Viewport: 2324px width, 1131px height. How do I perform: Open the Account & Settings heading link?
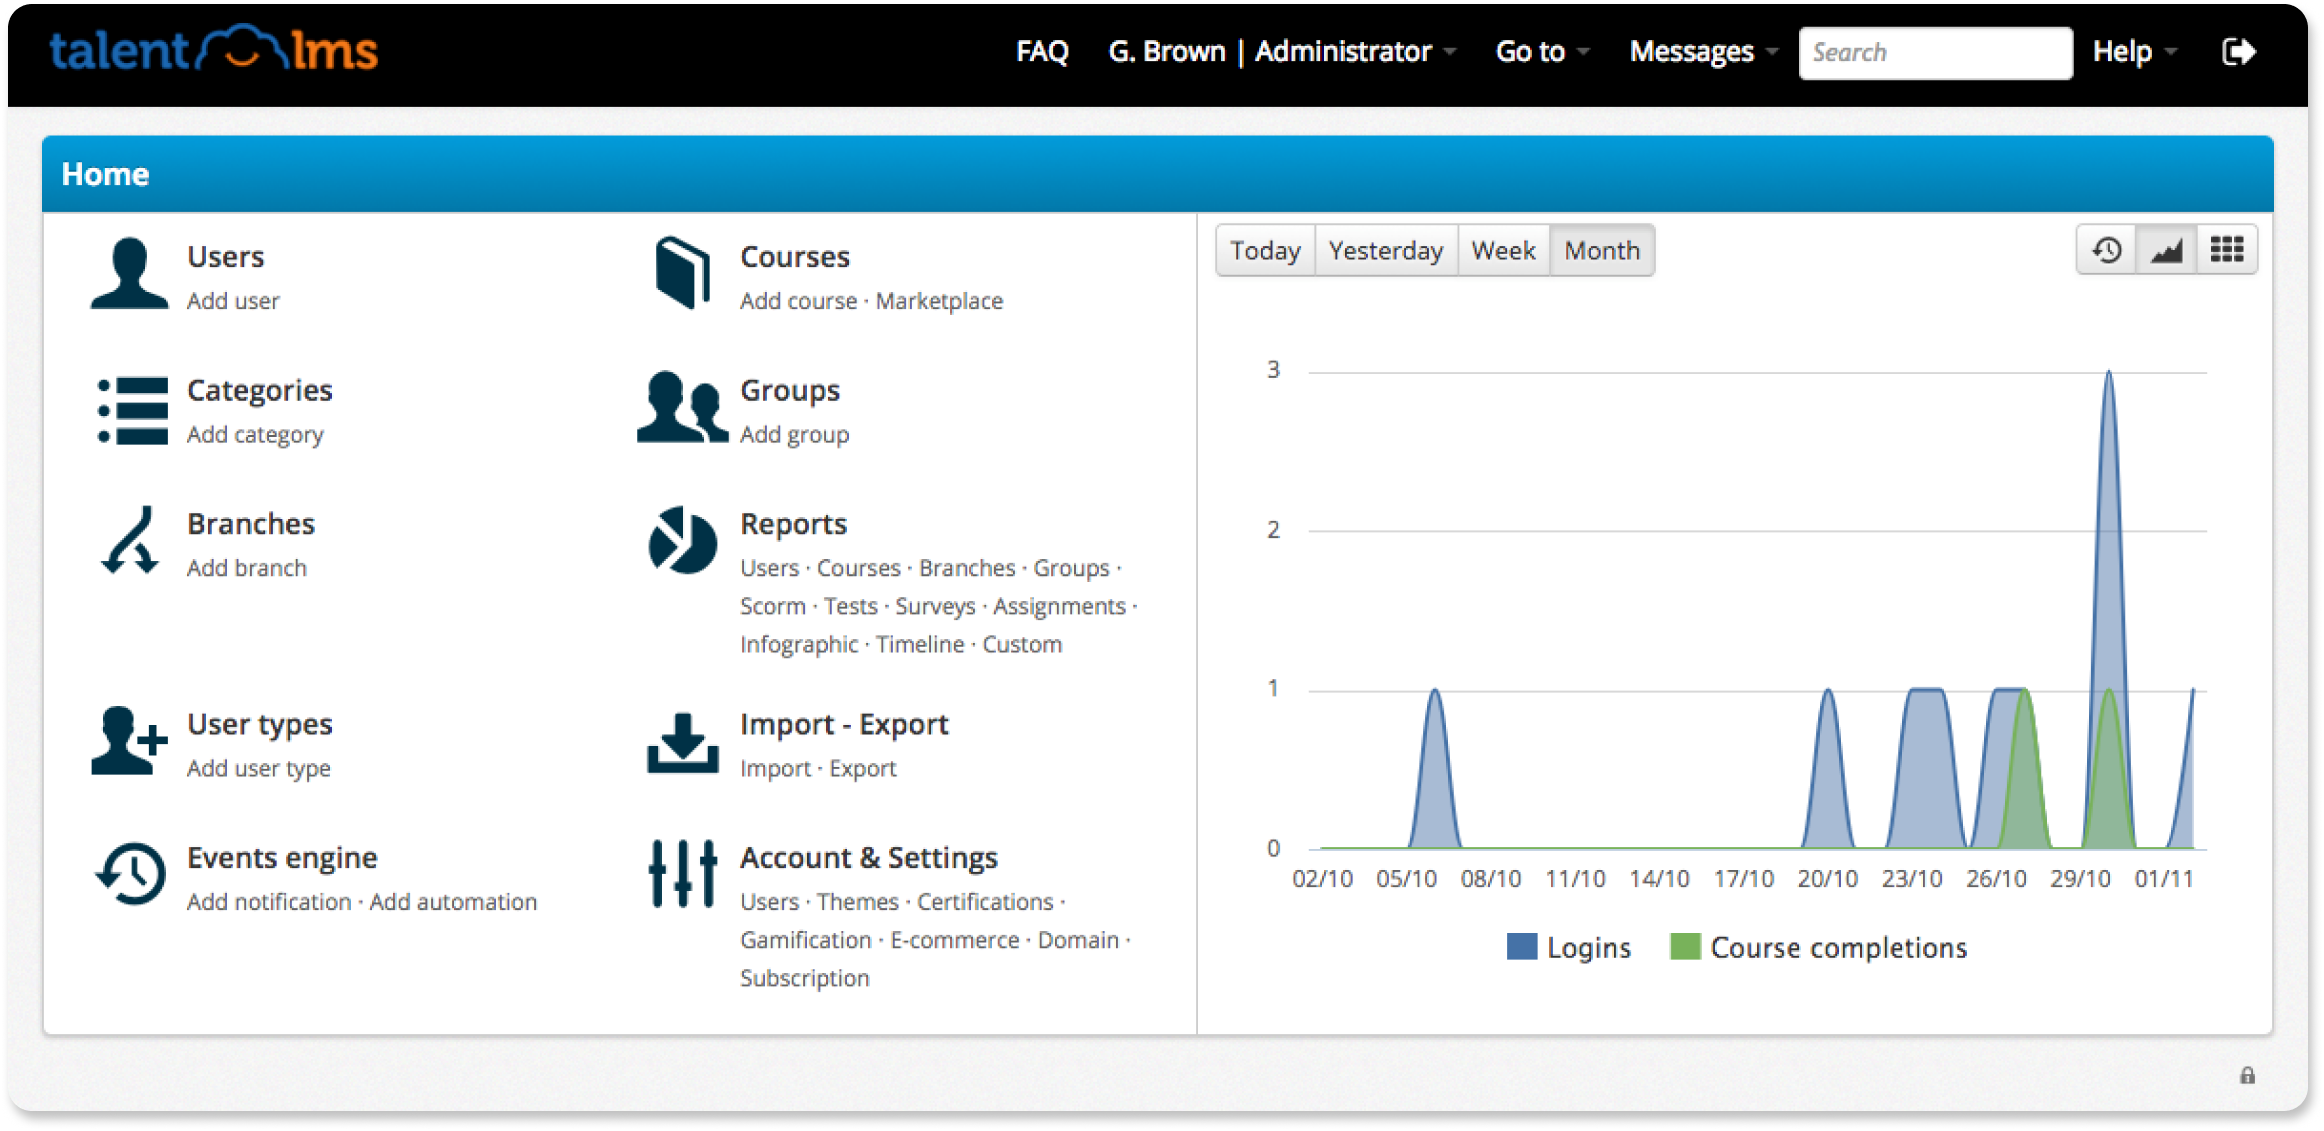pyautogui.click(x=868, y=858)
